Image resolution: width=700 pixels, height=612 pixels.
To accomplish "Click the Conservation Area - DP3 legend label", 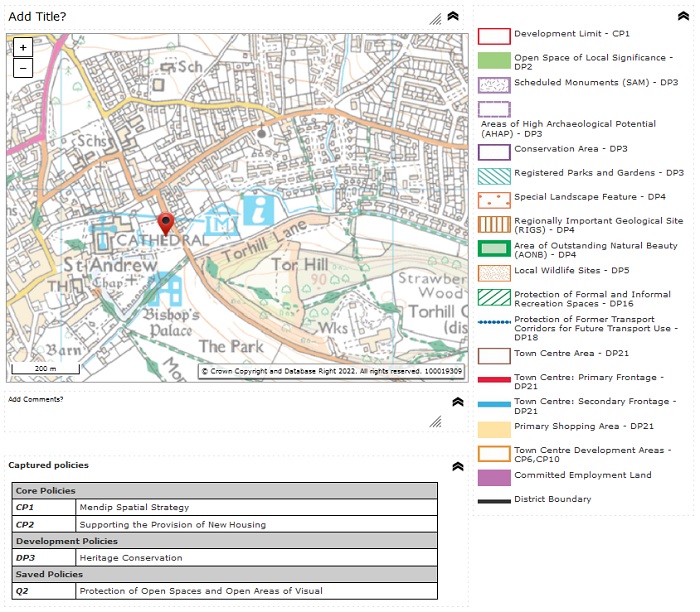I will point(571,149).
